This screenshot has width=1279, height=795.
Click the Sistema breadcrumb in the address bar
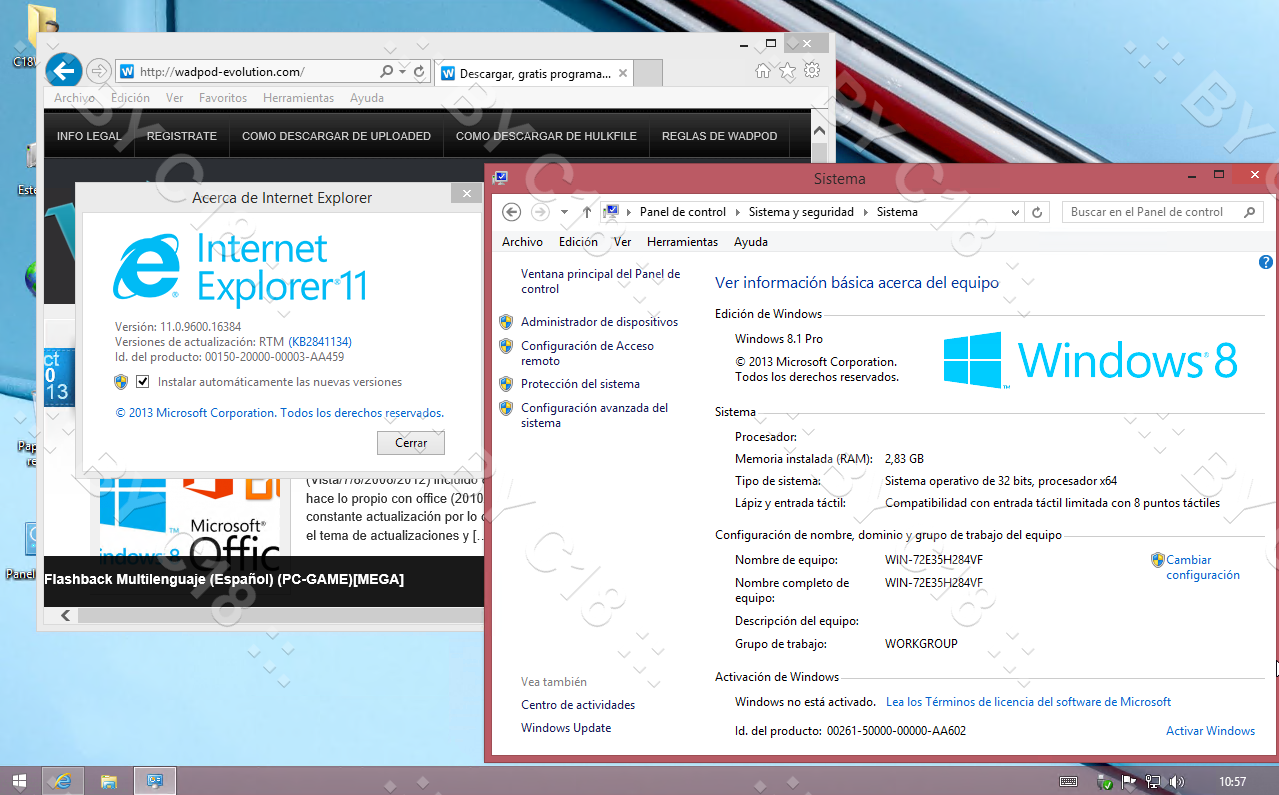coord(897,212)
